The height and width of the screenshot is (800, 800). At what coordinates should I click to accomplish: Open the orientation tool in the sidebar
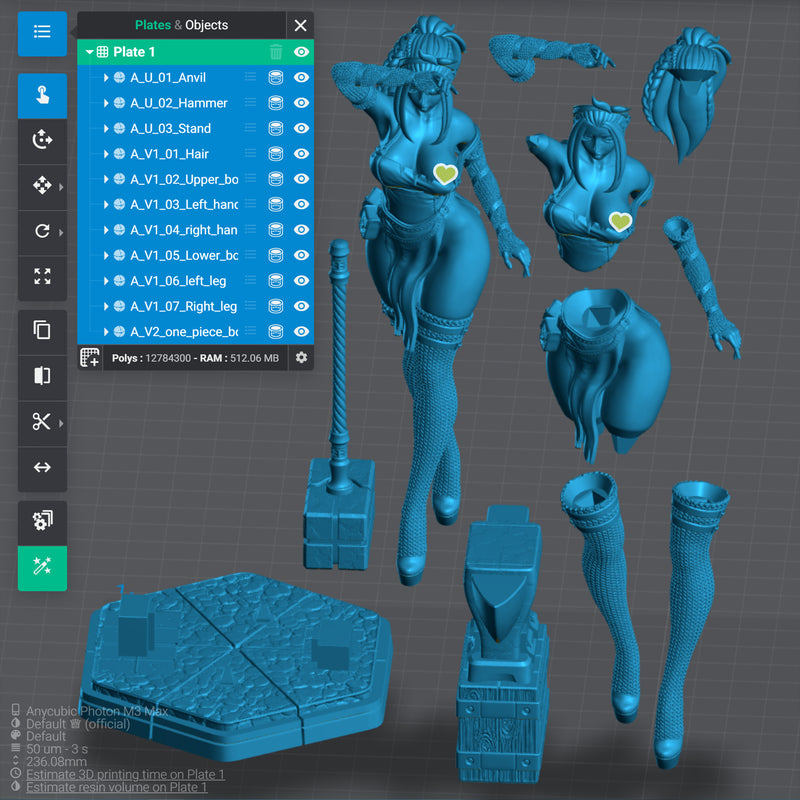point(42,139)
